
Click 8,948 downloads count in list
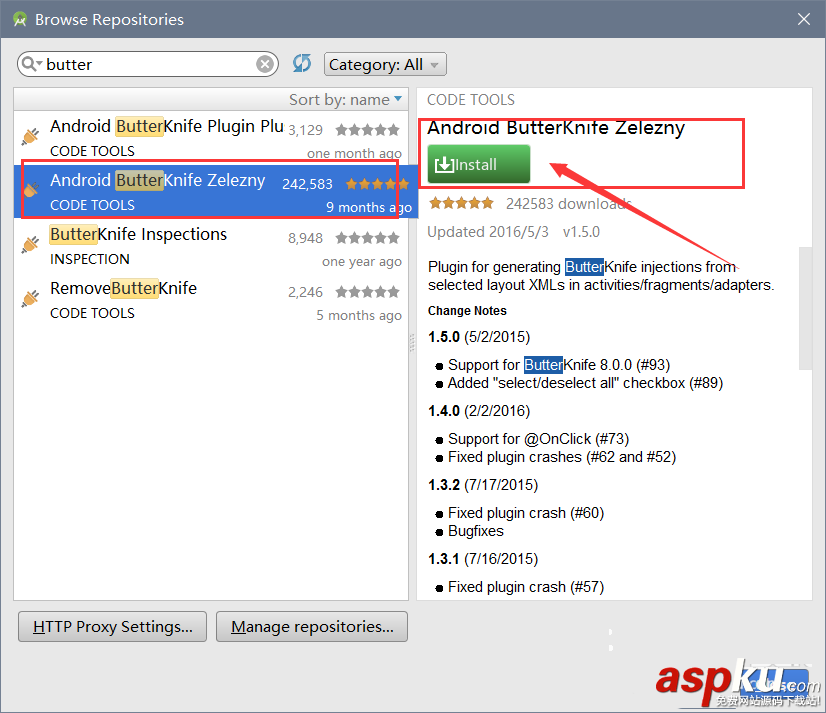tap(305, 238)
